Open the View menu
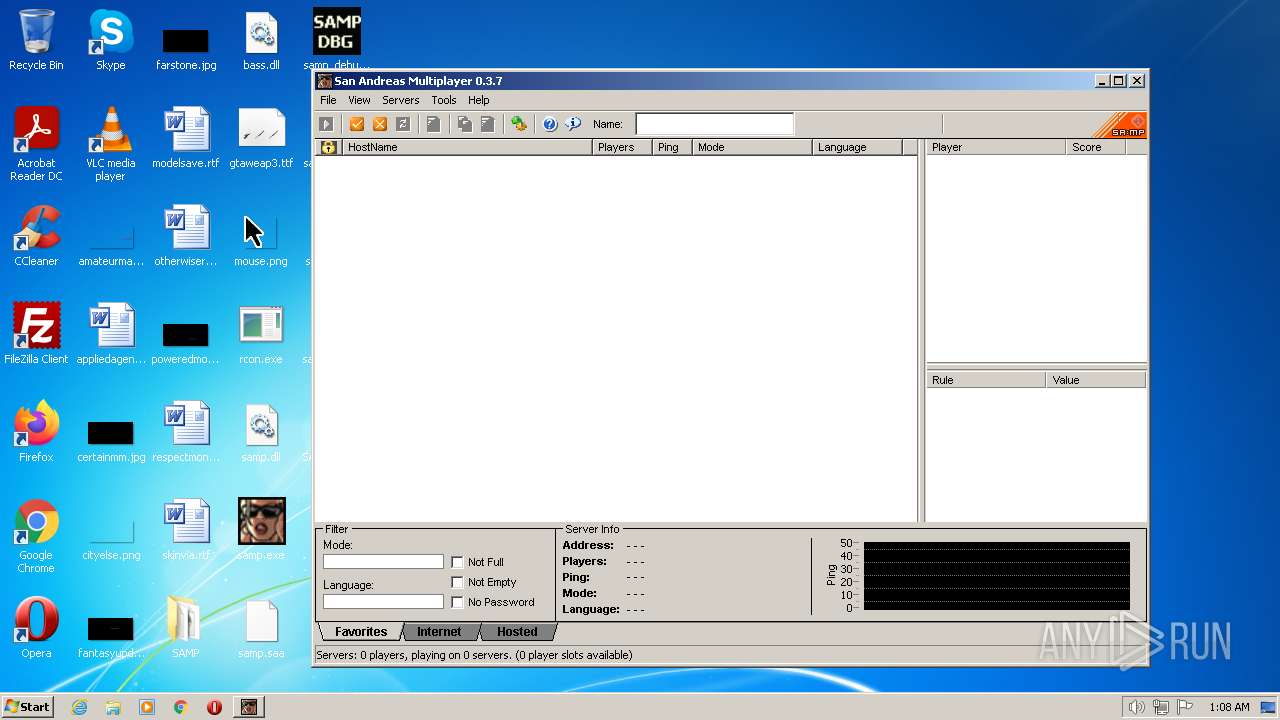1280x720 pixels. (x=359, y=100)
